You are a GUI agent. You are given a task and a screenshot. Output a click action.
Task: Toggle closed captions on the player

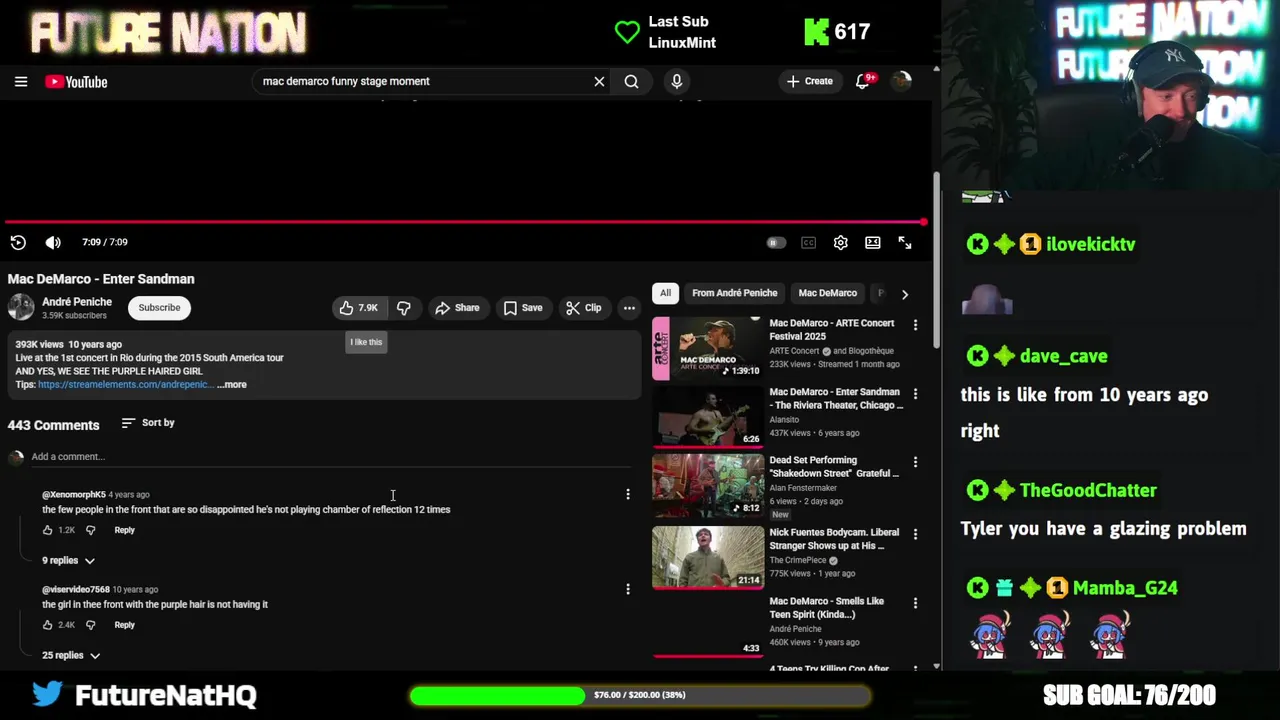[808, 243]
